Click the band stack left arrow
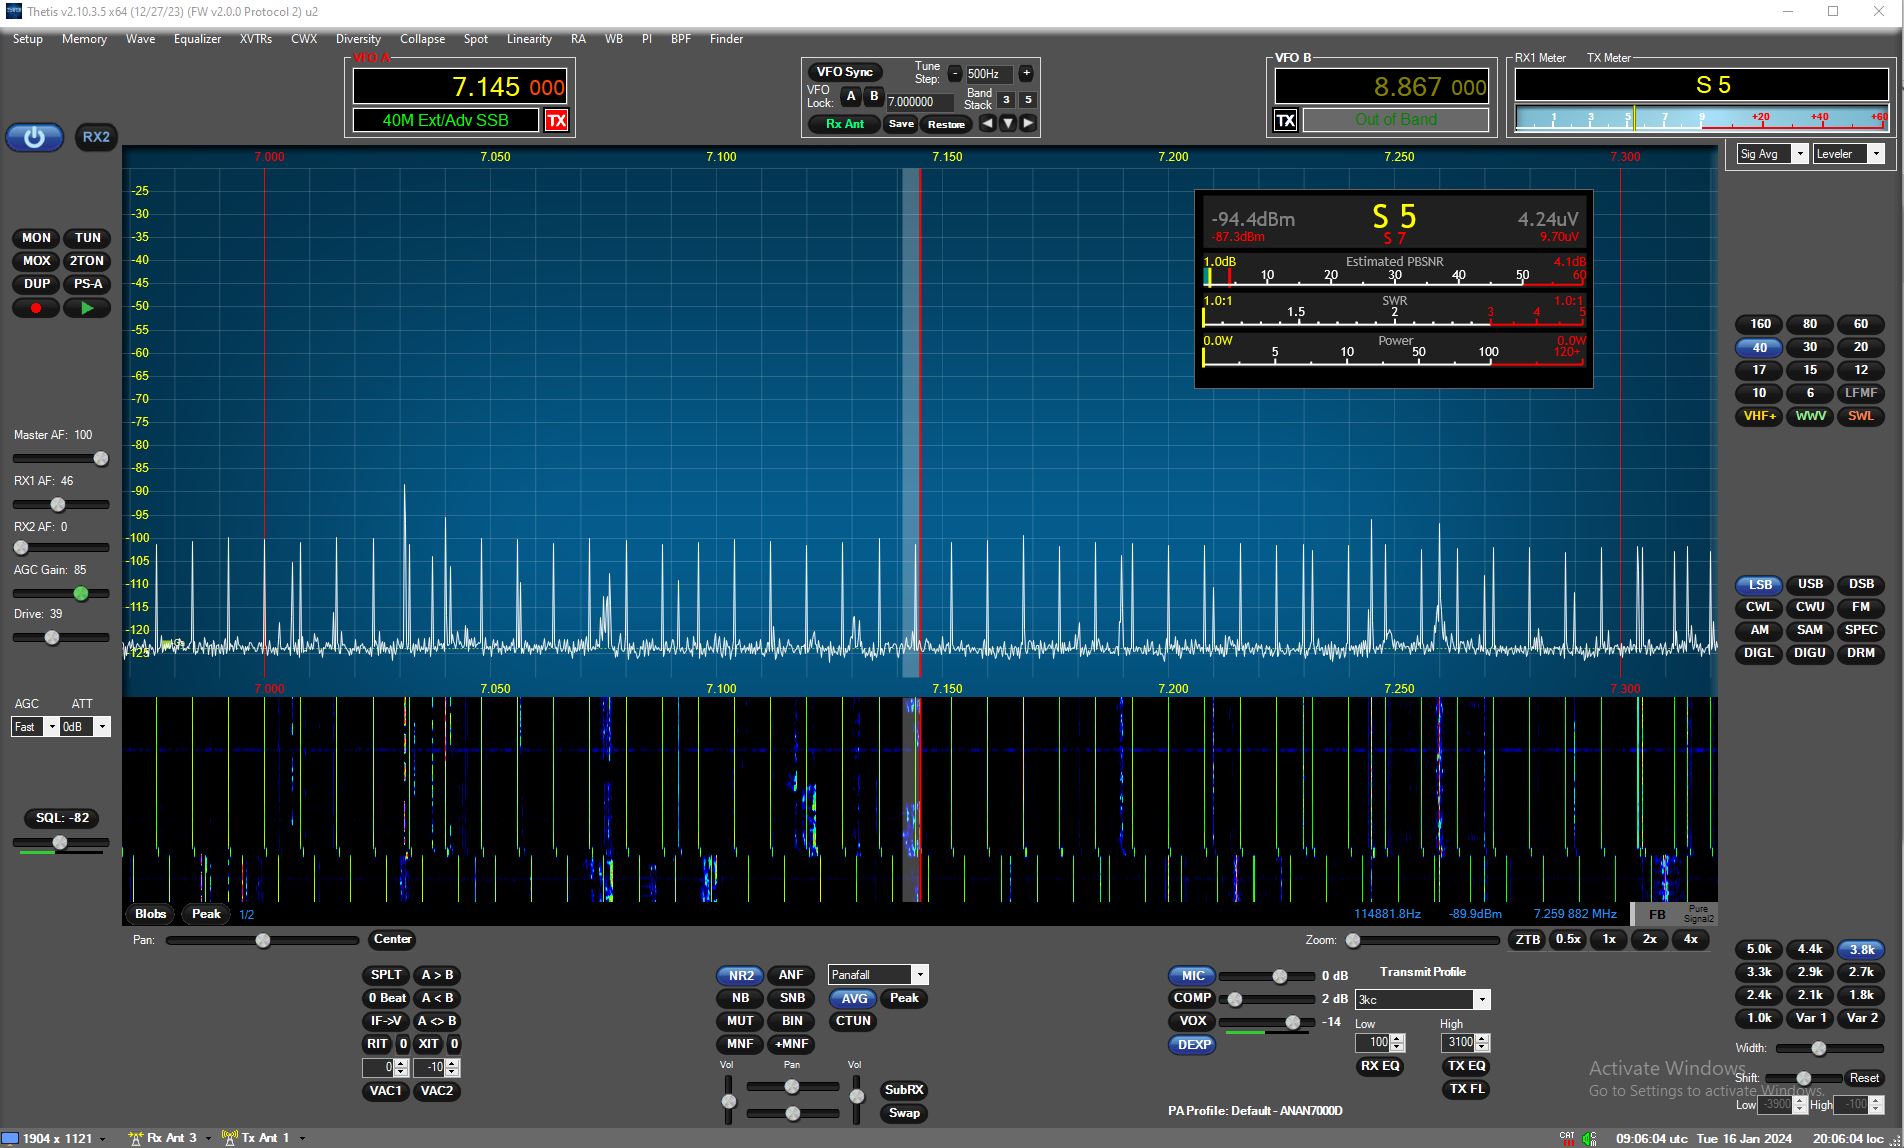1904x1148 pixels. (x=987, y=124)
